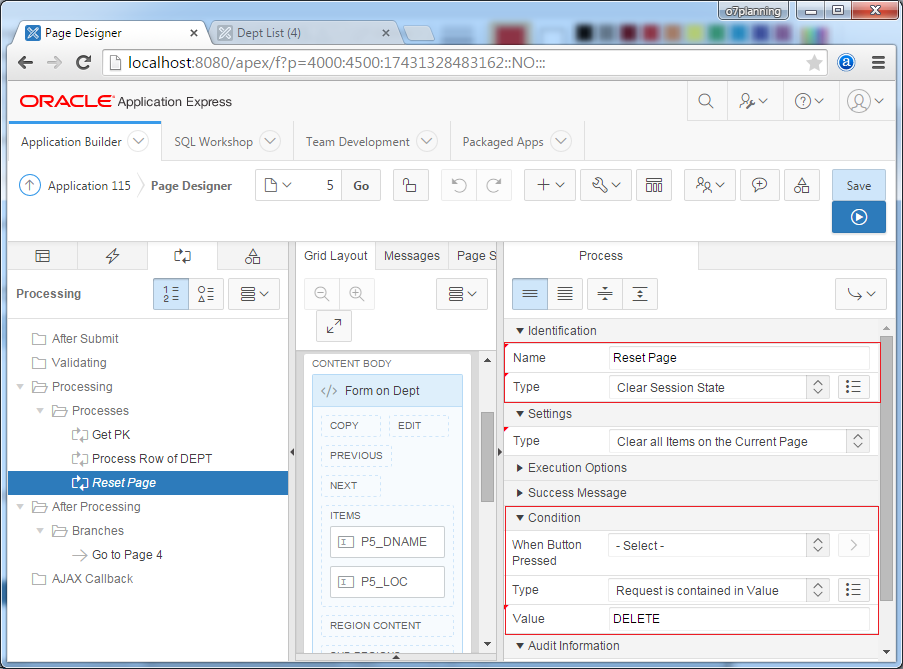Select Process Row of DEPT

(x=152, y=459)
